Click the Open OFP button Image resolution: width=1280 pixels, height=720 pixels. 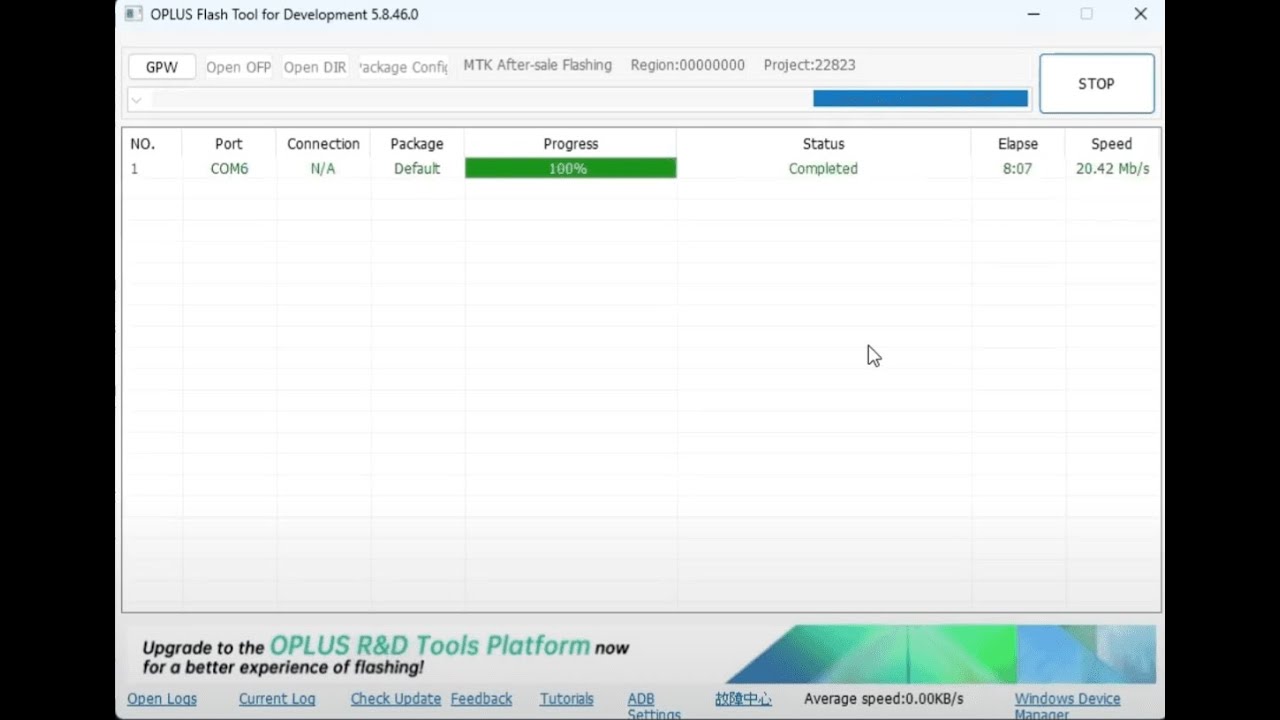(238, 67)
